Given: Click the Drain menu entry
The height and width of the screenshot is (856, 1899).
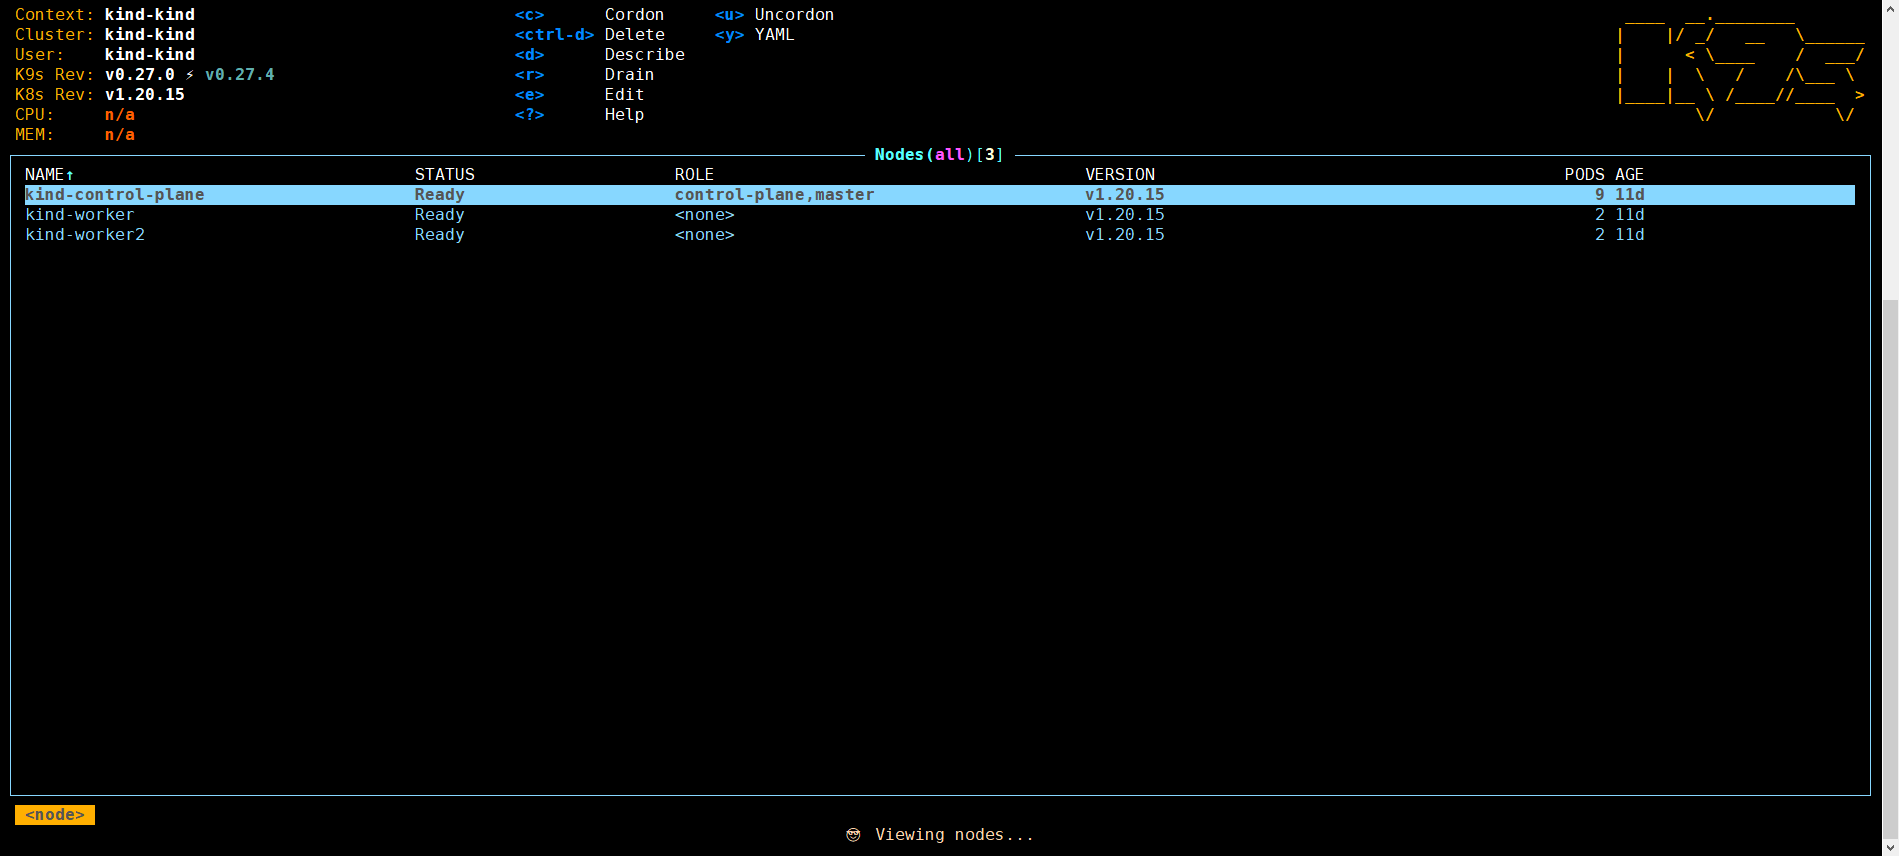Looking at the screenshot, I should (x=629, y=75).
